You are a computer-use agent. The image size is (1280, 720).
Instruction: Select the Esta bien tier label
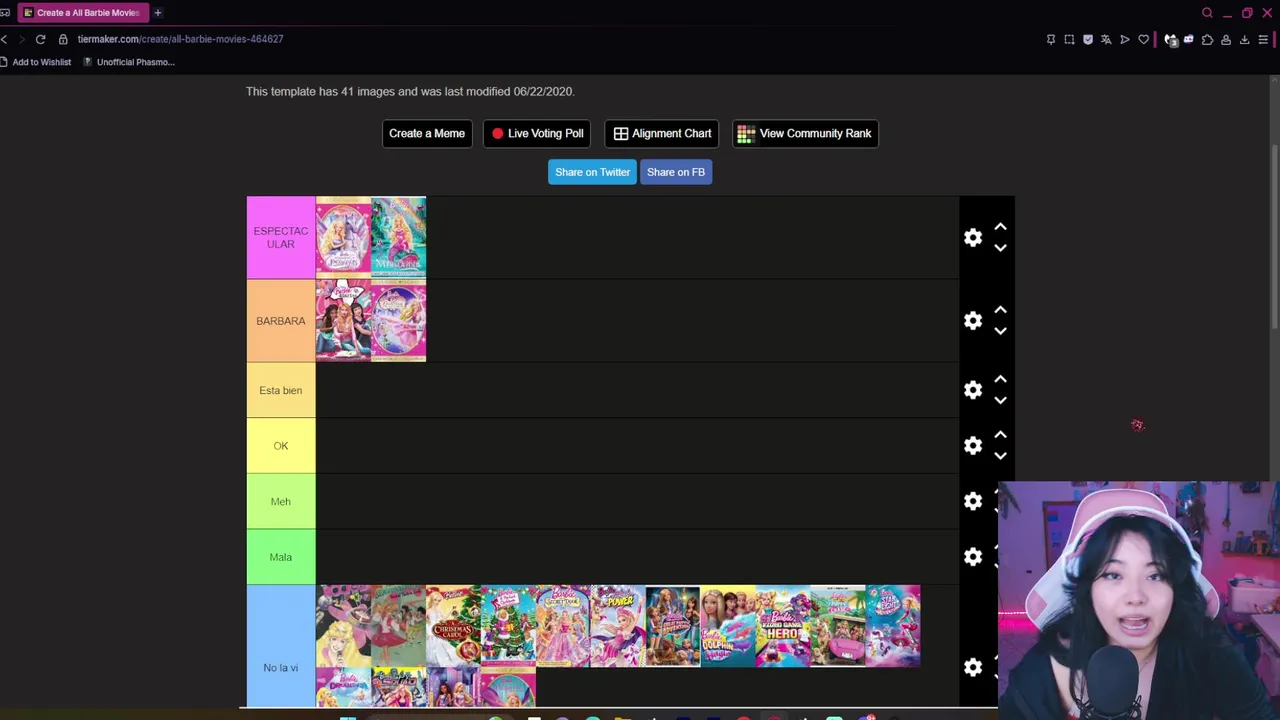281,390
